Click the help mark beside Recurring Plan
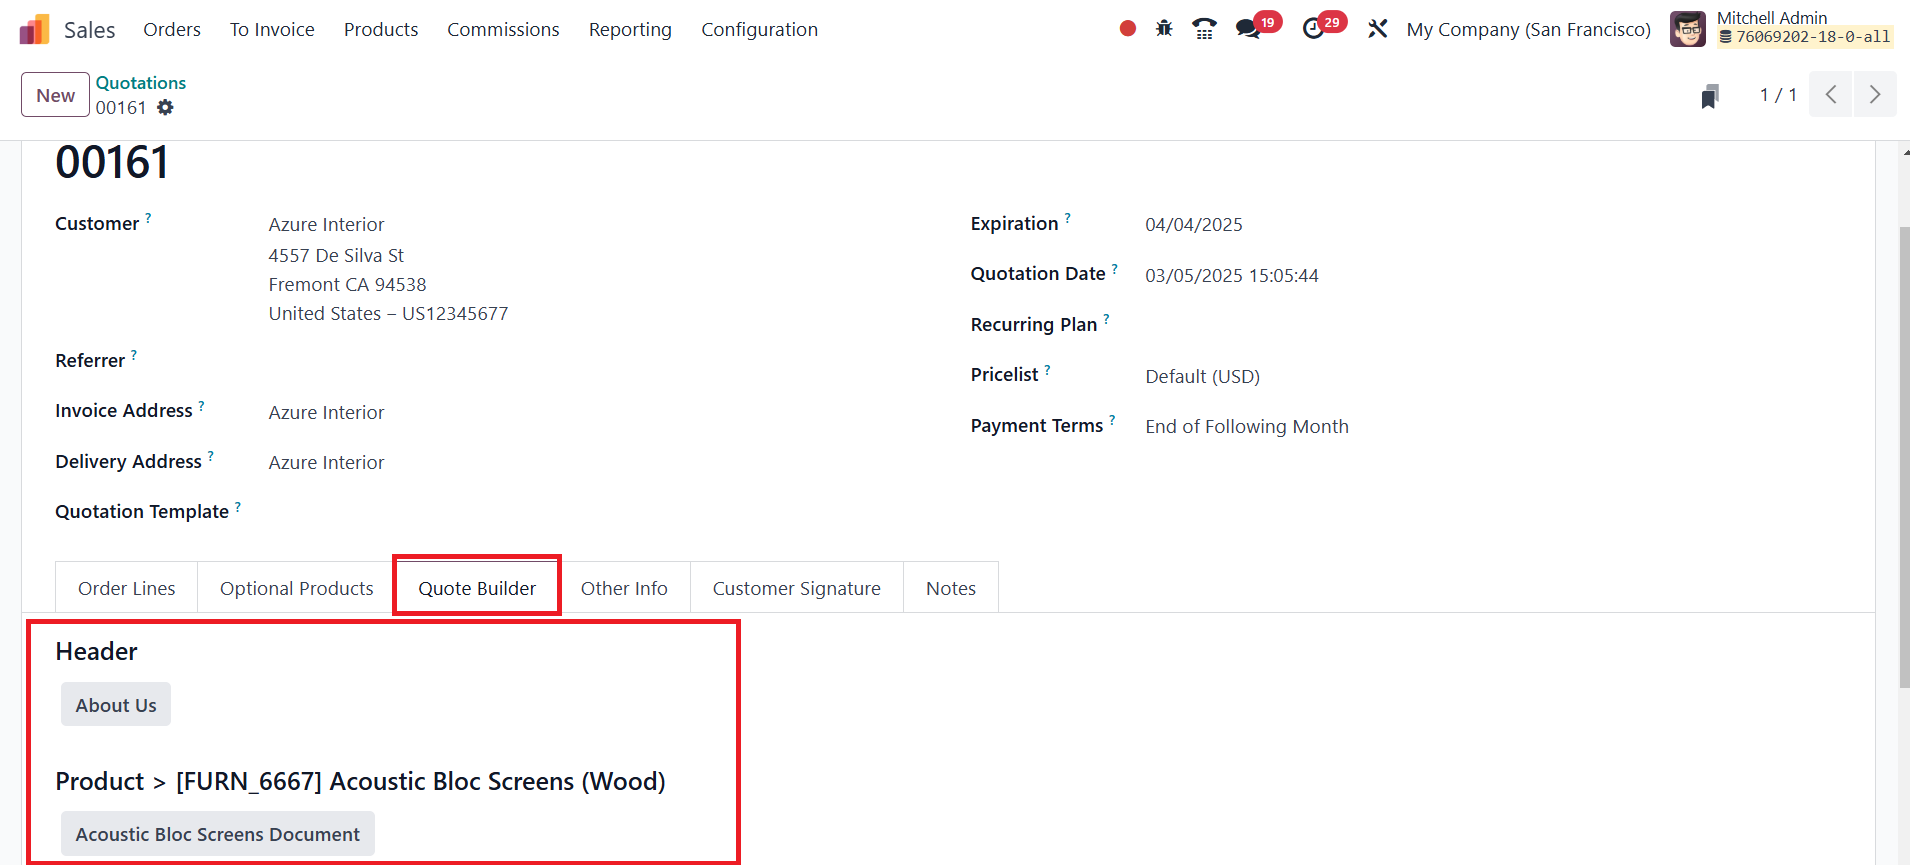Image resolution: width=1910 pixels, height=865 pixels. [x=1106, y=318]
